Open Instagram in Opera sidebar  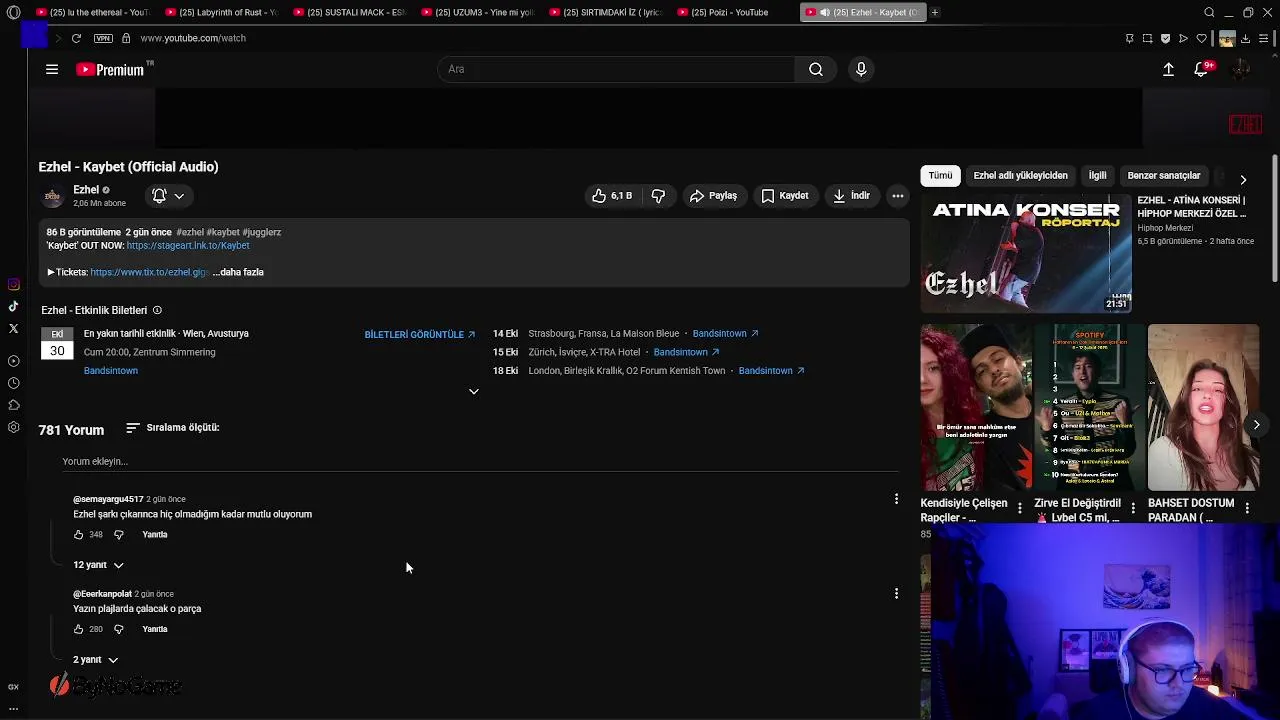pyautogui.click(x=13, y=285)
